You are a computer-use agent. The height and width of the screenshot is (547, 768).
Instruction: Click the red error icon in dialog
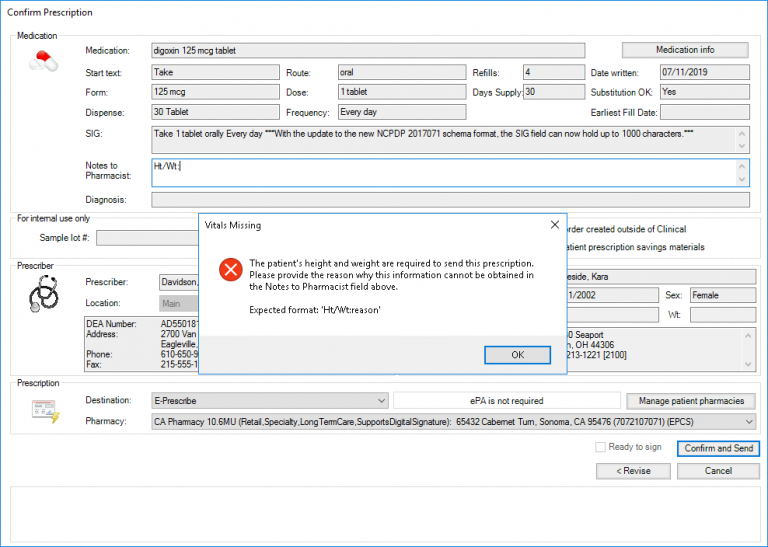231,268
